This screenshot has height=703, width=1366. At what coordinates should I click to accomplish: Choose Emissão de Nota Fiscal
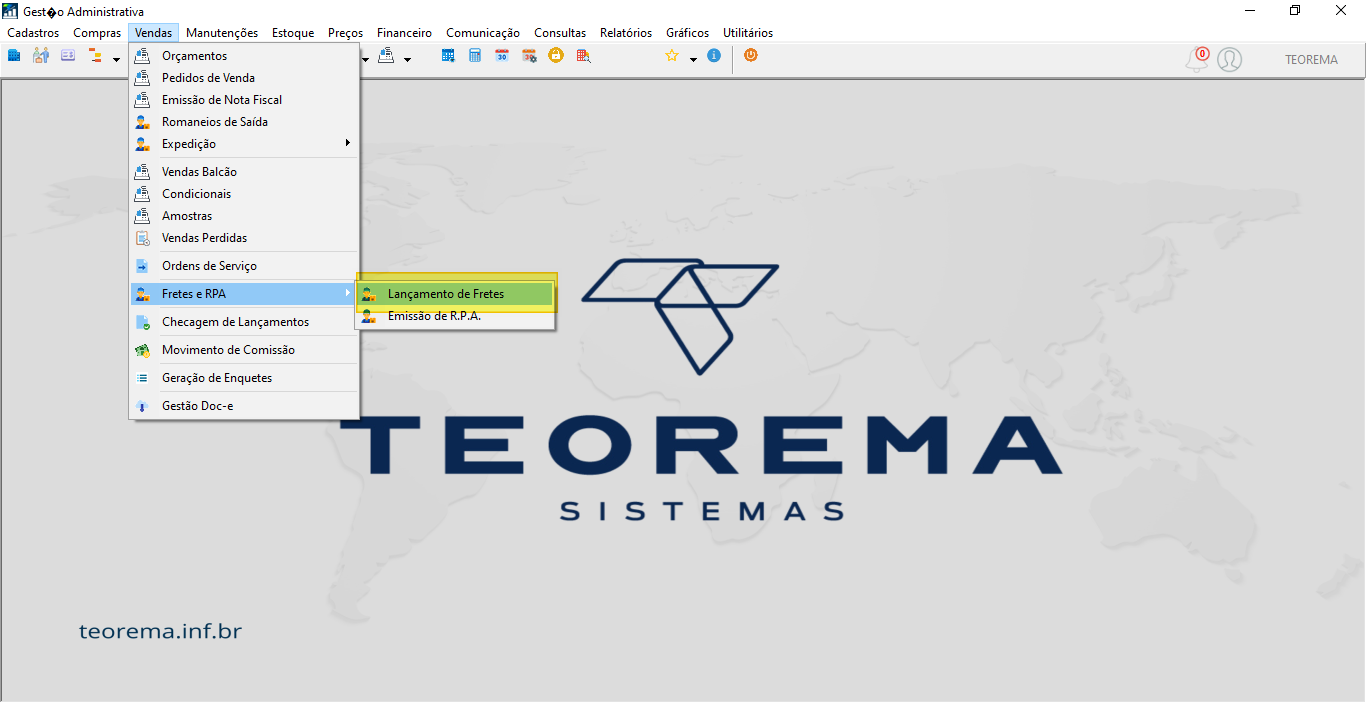[244, 100]
